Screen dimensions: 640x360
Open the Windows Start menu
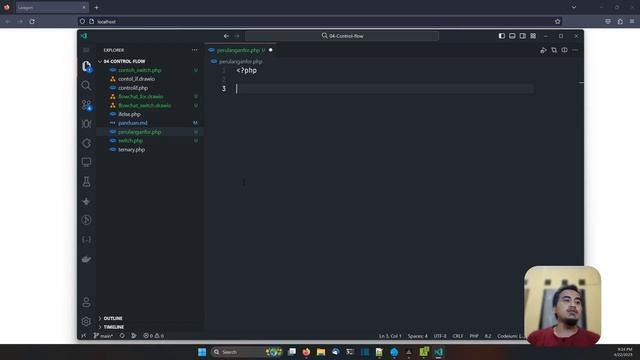pyautogui.click(x=202, y=352)
